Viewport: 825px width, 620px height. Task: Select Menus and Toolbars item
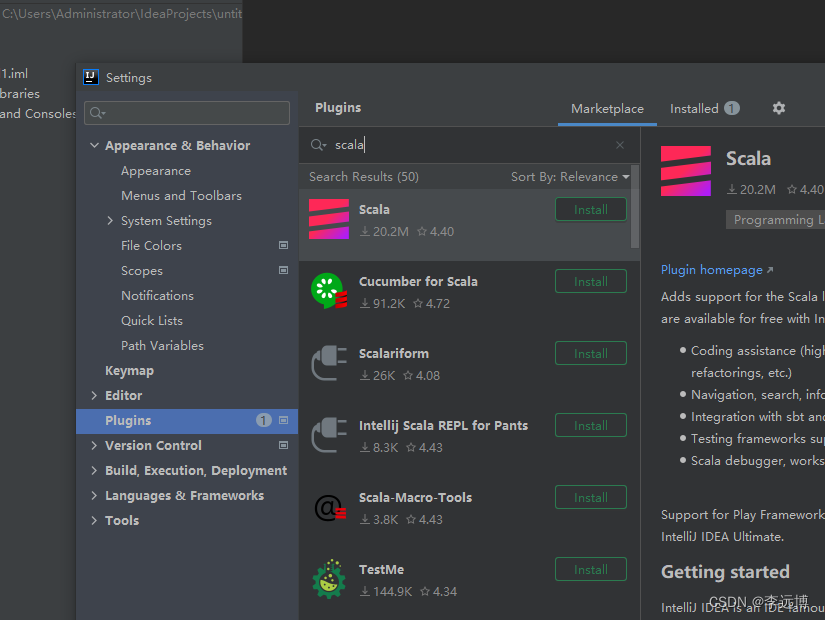coord(182,195)
